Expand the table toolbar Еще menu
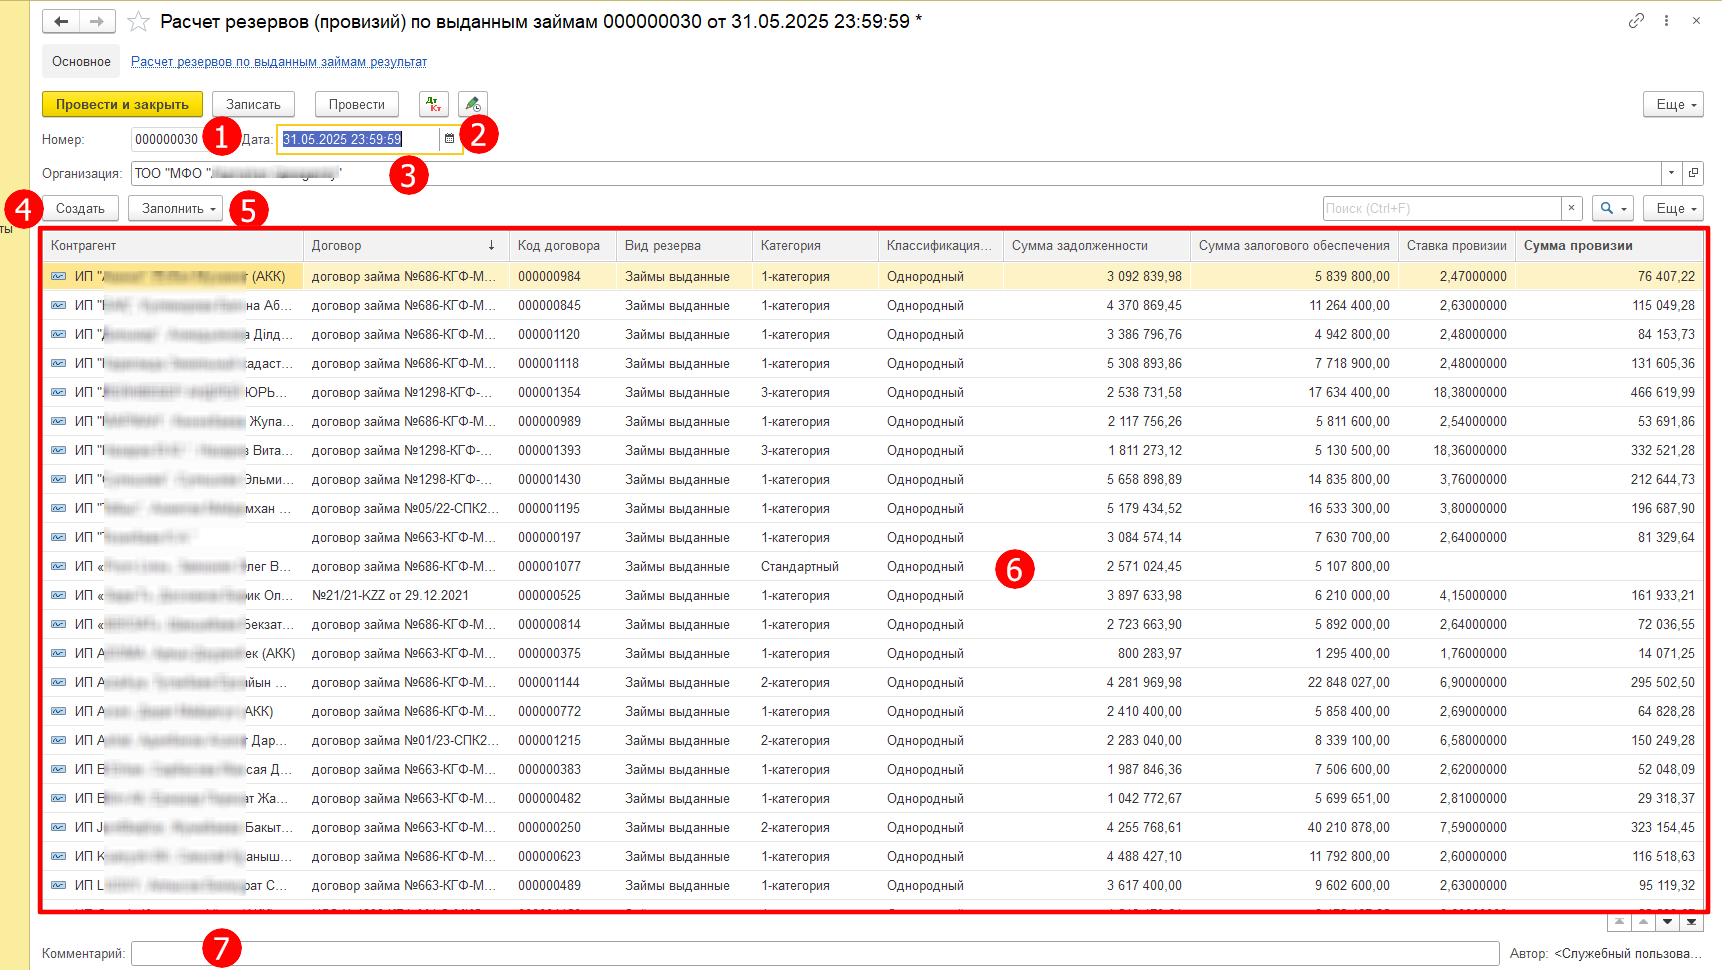 click(x=1673, y=208)
